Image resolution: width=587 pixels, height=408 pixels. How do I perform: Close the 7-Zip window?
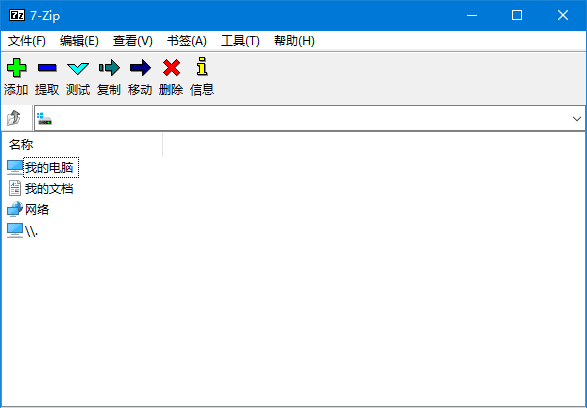pos(563,15)
